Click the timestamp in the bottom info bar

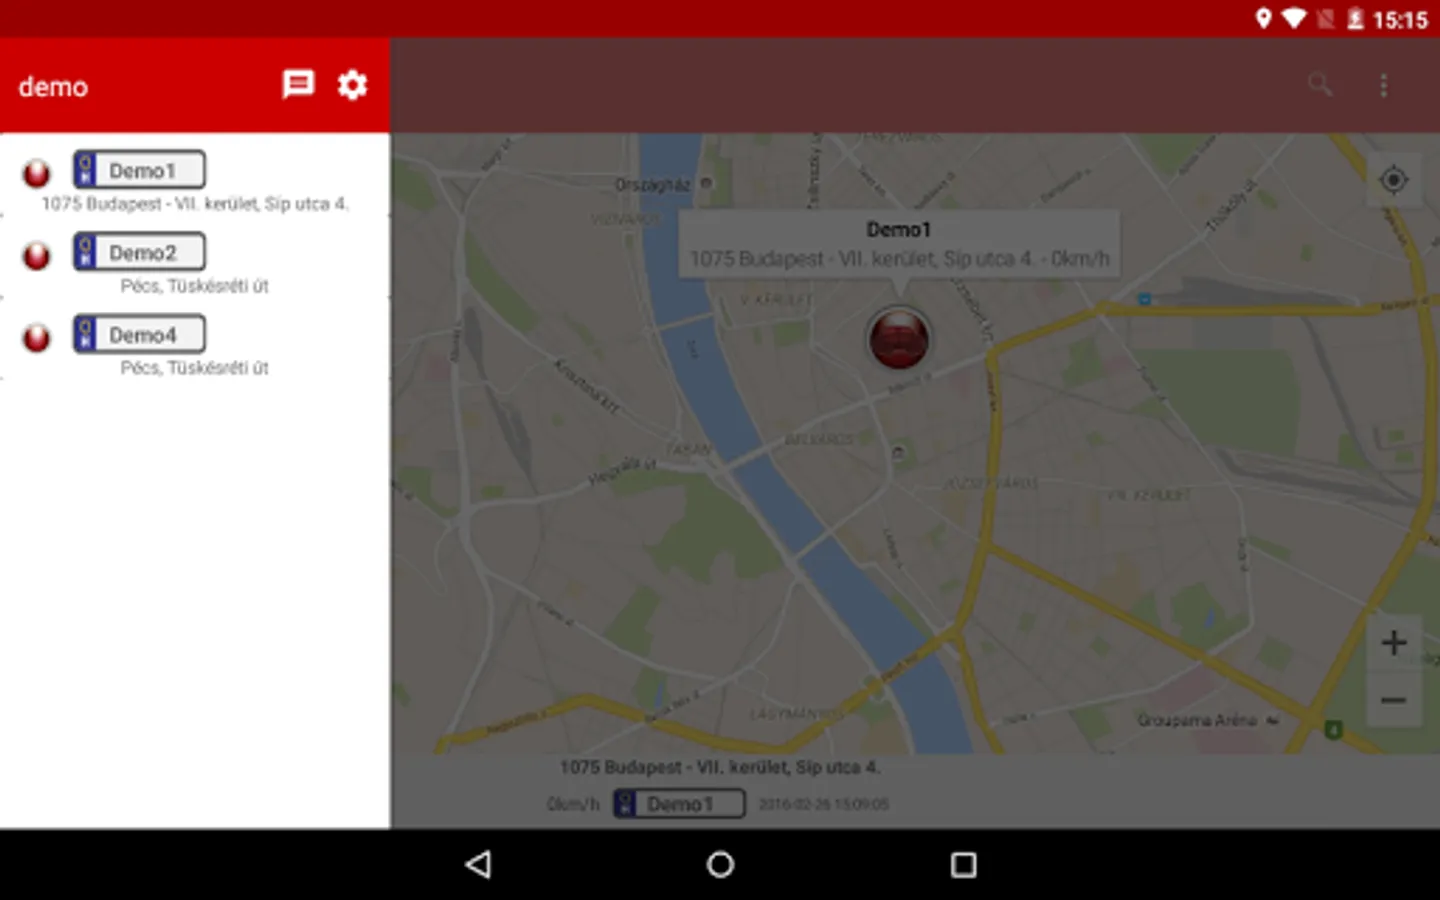click(x=823, y=804)
